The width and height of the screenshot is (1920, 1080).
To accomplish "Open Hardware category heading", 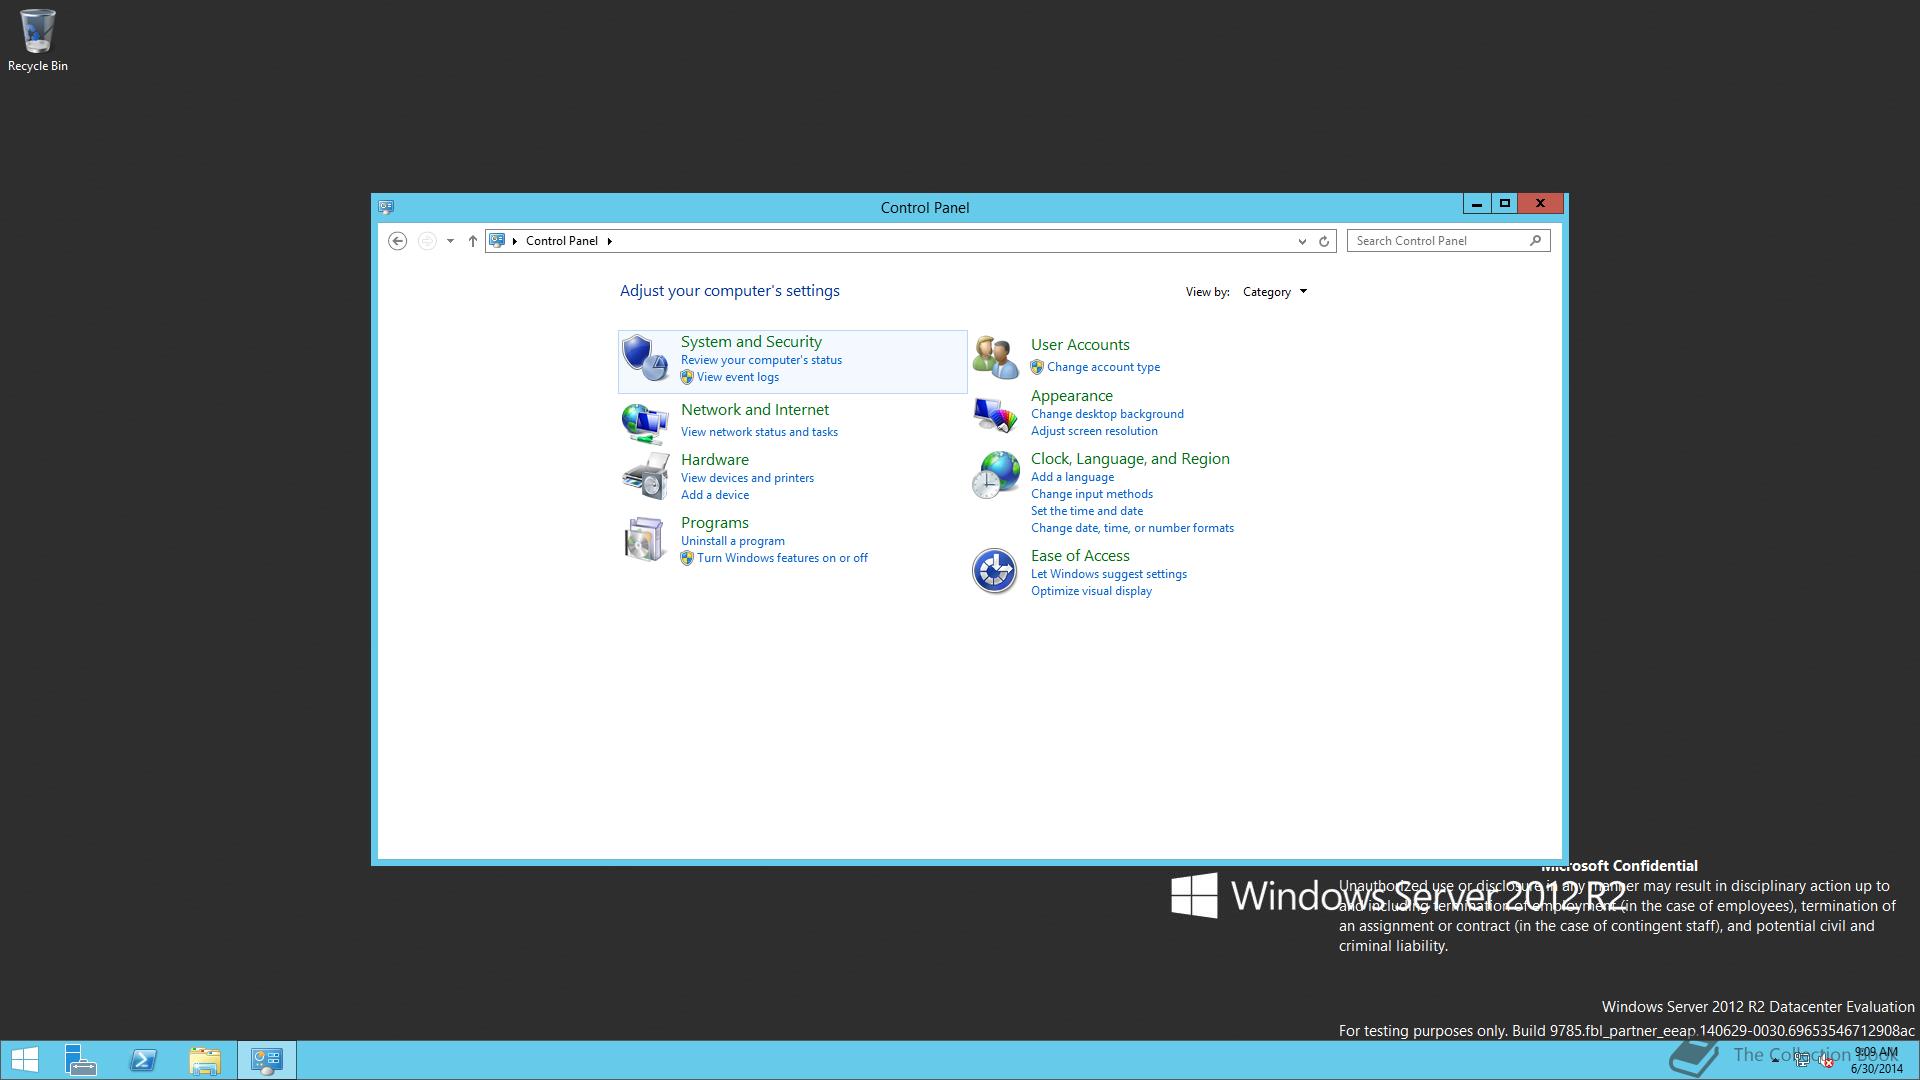I will coord(715,460).
